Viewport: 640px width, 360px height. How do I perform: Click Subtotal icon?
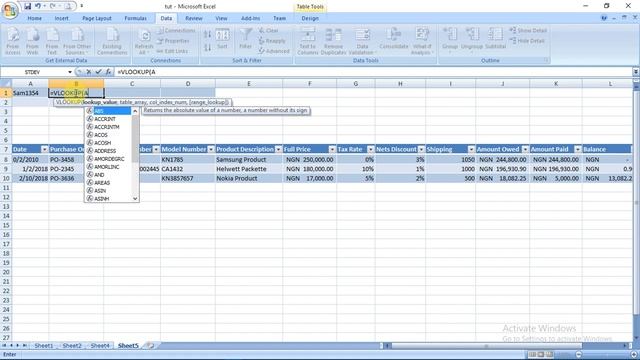click(x=496, y=40)
